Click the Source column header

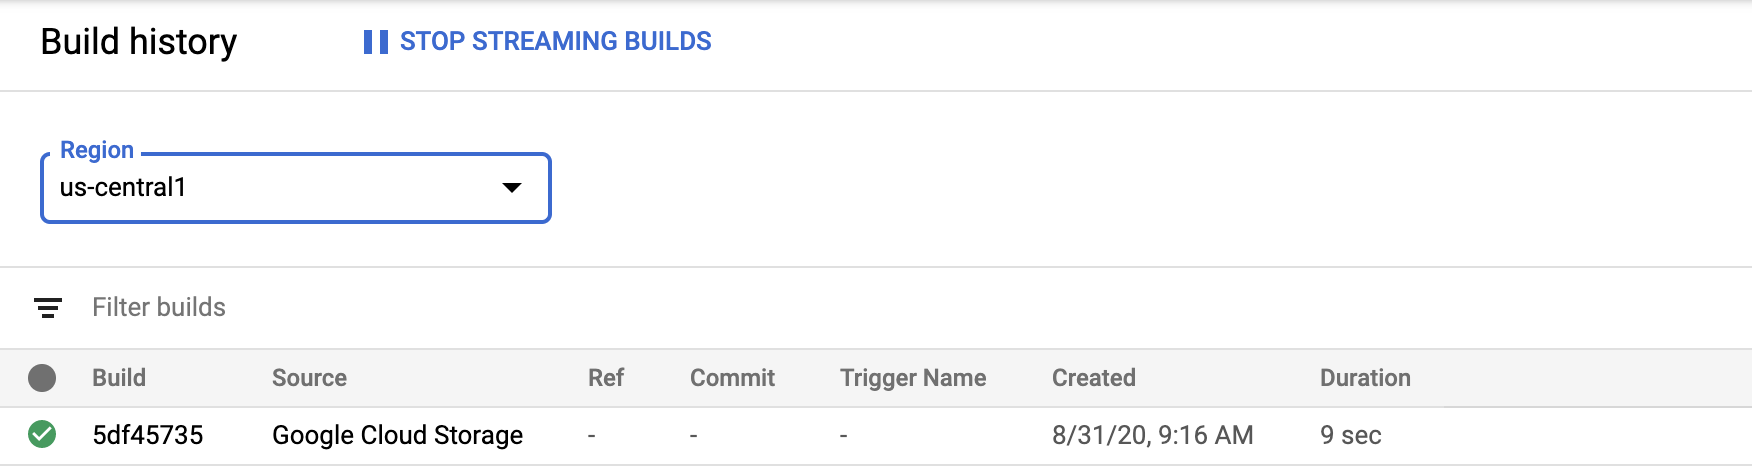(309, 378)
